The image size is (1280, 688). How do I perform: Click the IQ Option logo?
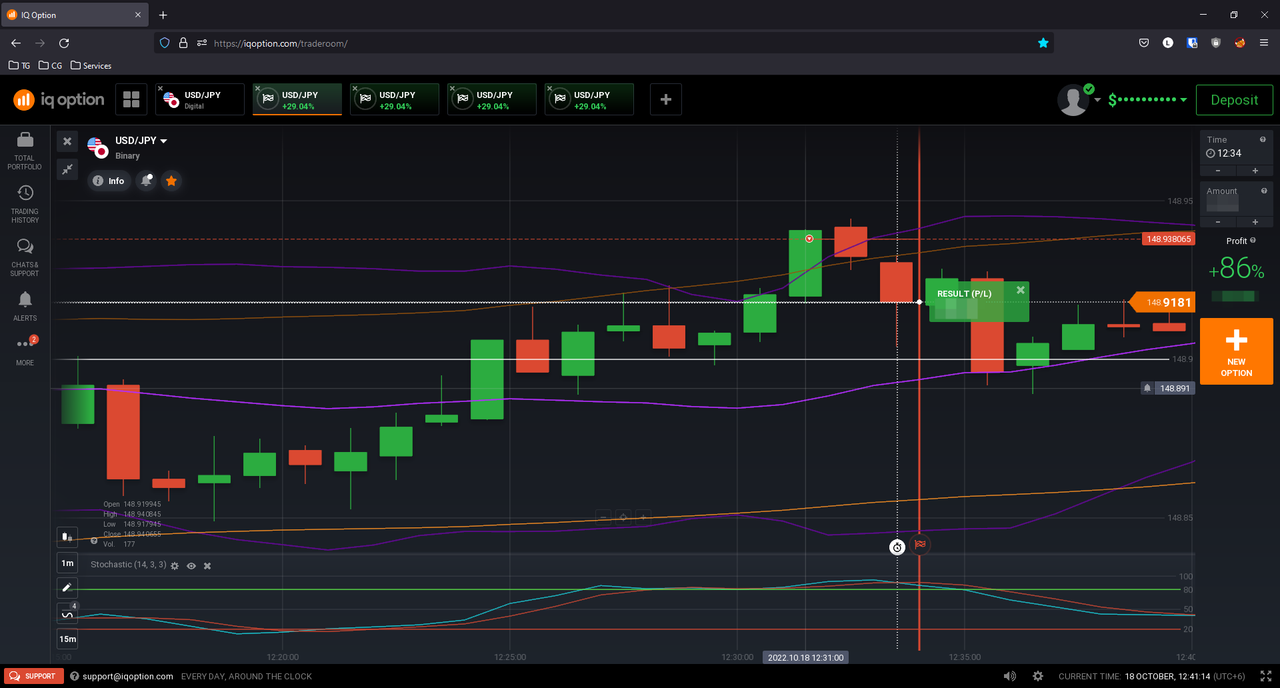click(x=58, y=99)
